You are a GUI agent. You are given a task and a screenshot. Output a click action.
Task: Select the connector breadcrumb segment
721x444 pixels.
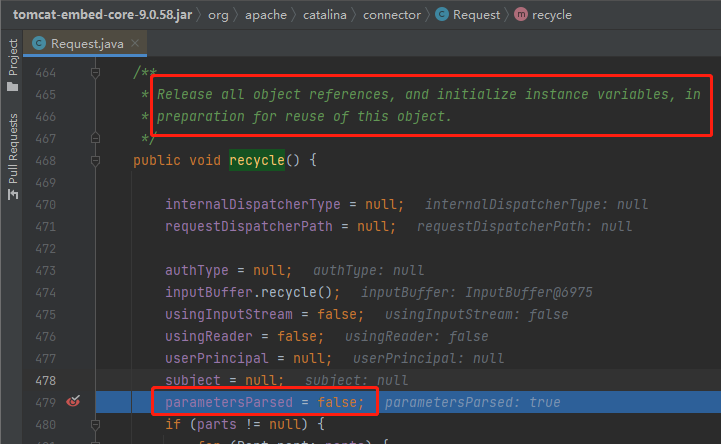pyautogui.click(x=392, y=15)
